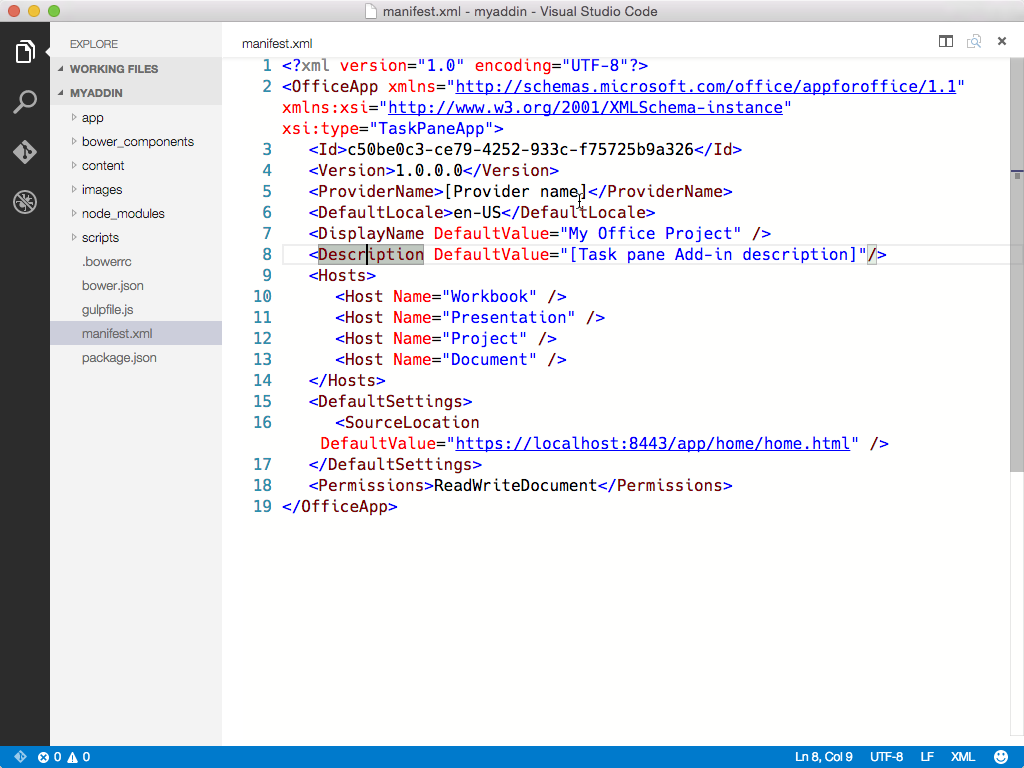Open the Search view in activity bar

(25, 102)
